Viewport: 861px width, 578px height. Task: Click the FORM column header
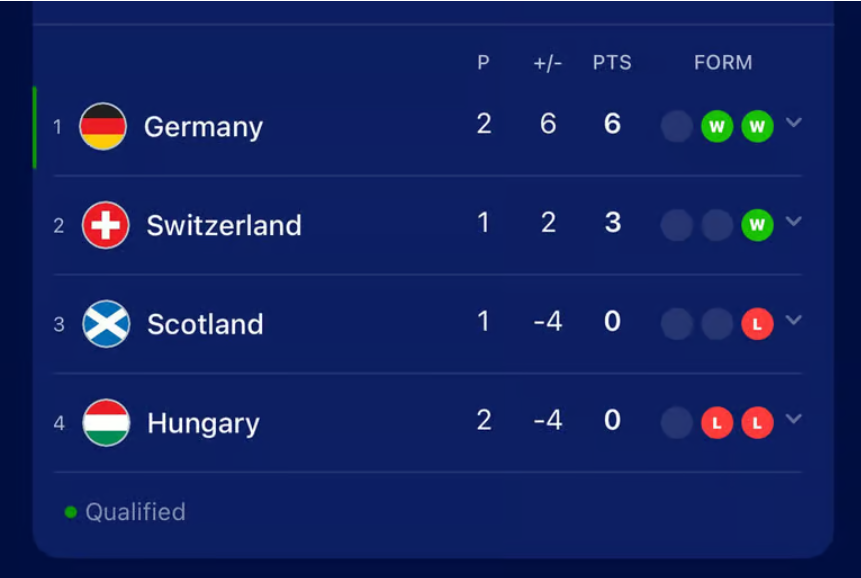[x=723, y=63]
